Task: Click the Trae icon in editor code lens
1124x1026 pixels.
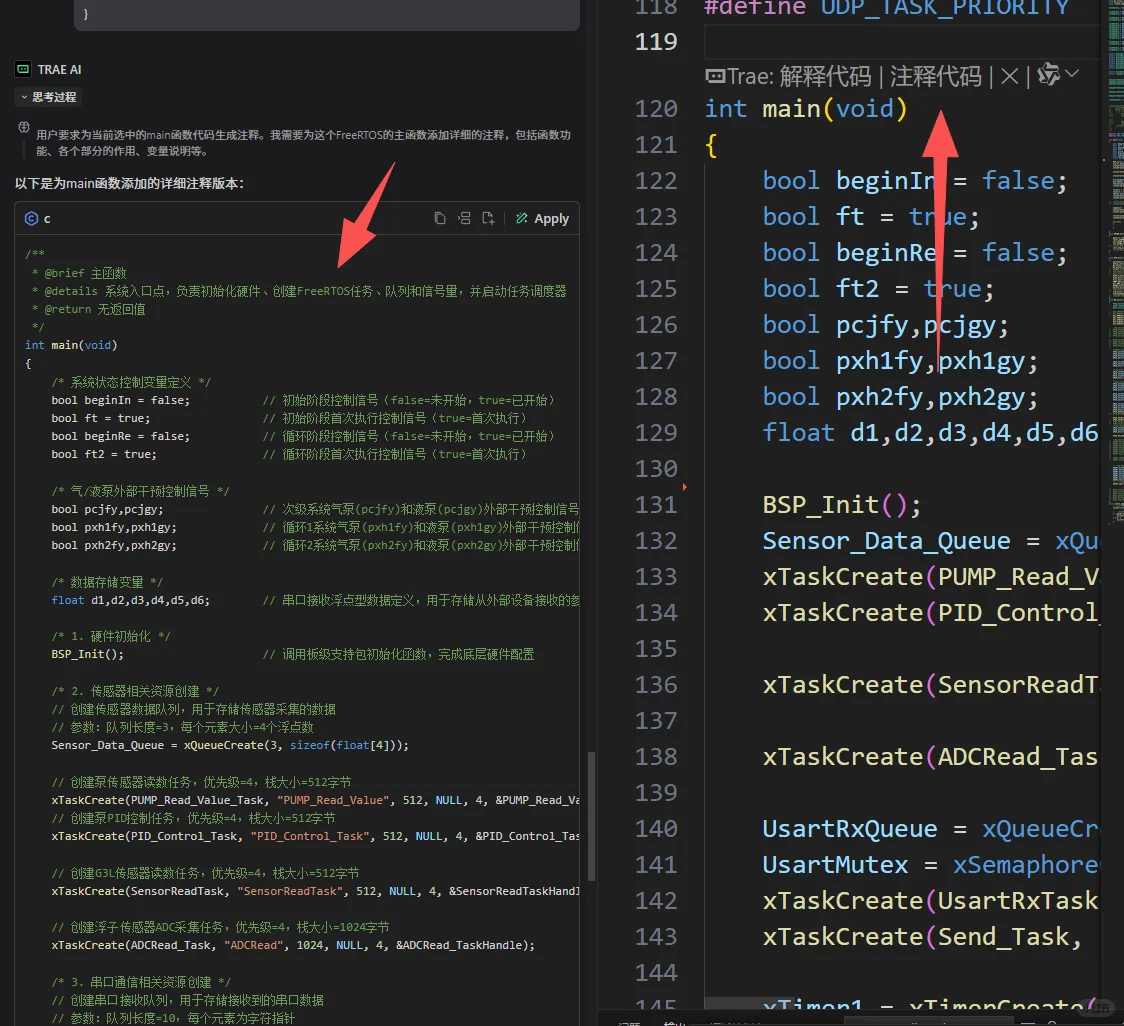Action: [x=715, y=76]
